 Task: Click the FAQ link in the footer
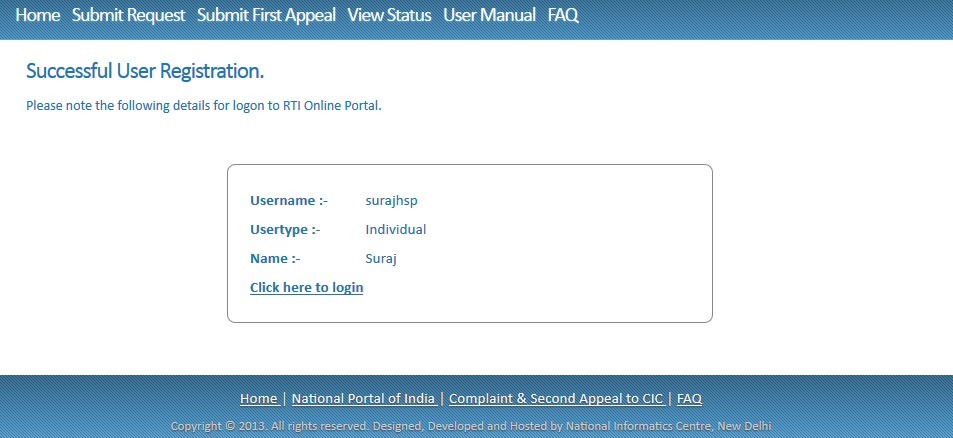[689, 399]
